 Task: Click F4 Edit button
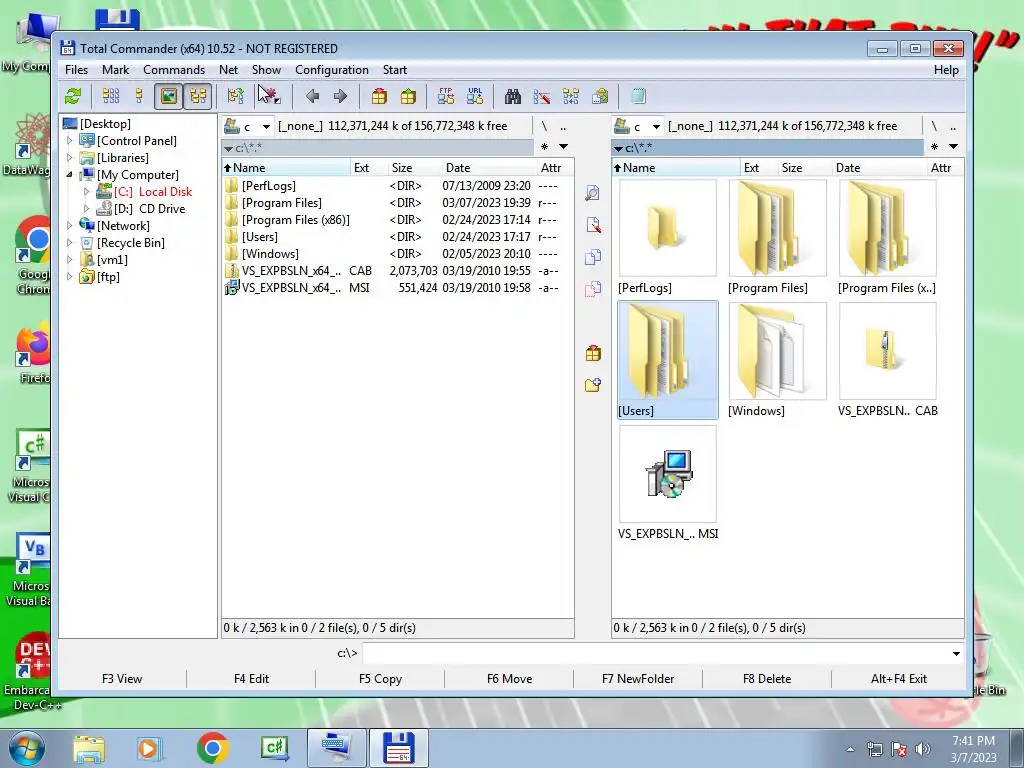pos(251,679)
